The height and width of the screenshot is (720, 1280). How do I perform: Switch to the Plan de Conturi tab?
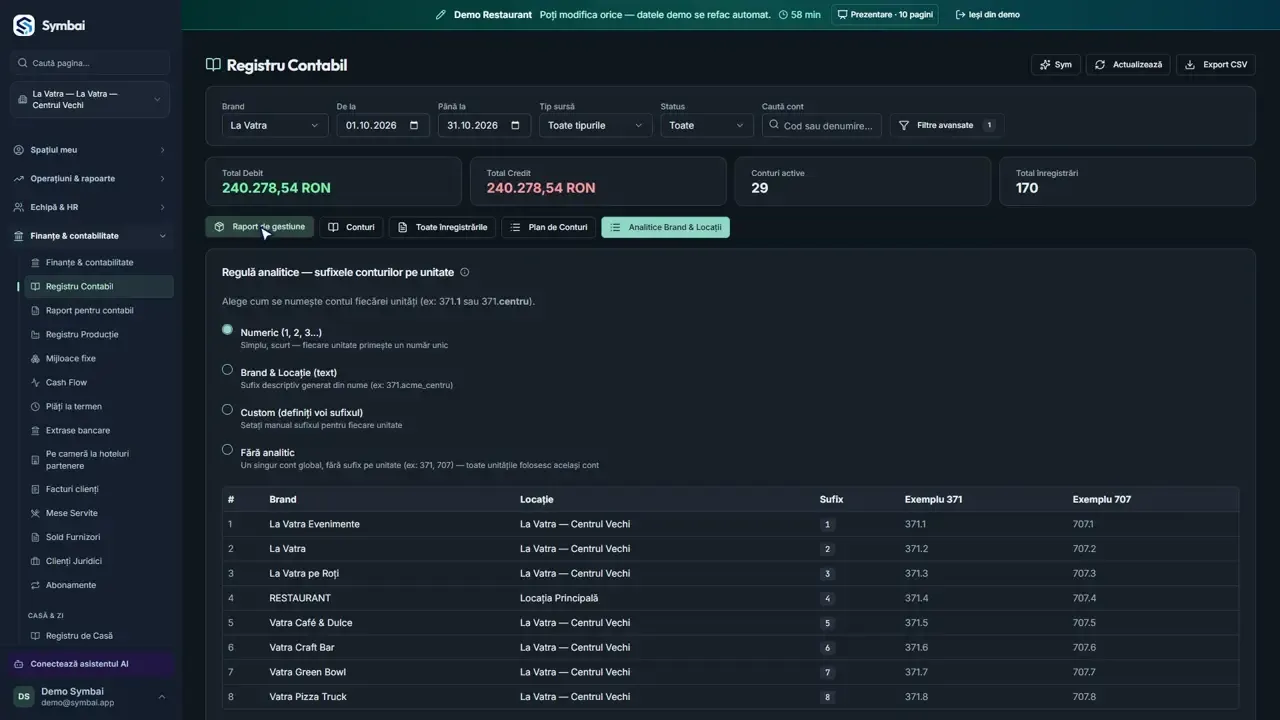tap(549, 227)
